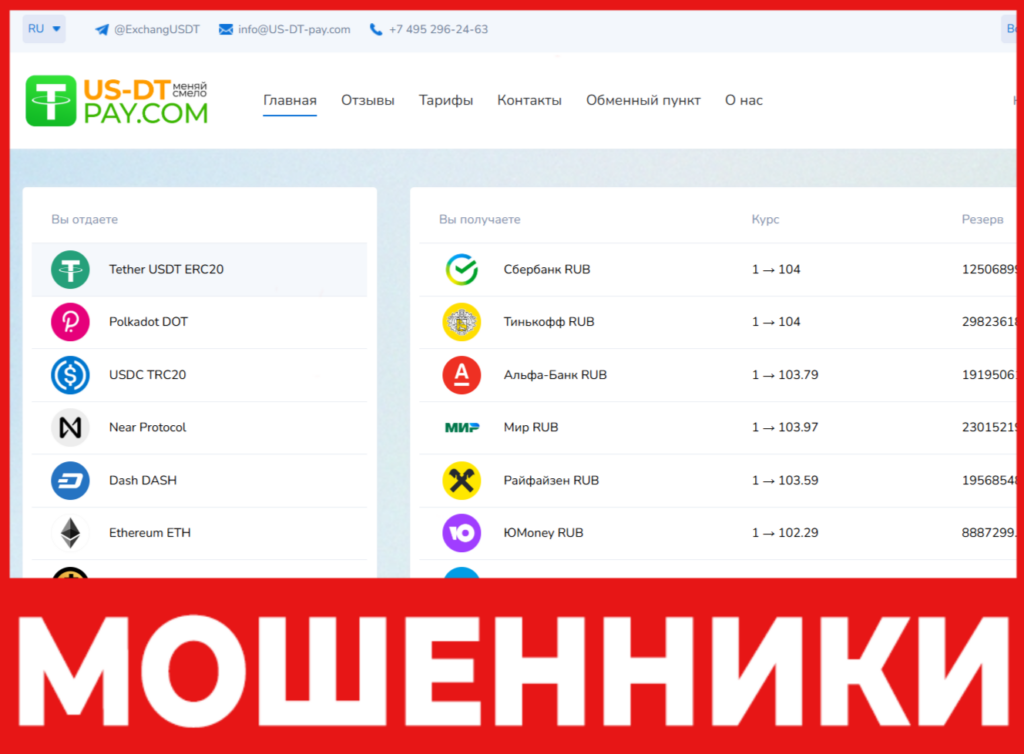This screenshot has height=754, width=1024.
Task: Click the Ethereum ETH icon
Action: click(69, 532)
